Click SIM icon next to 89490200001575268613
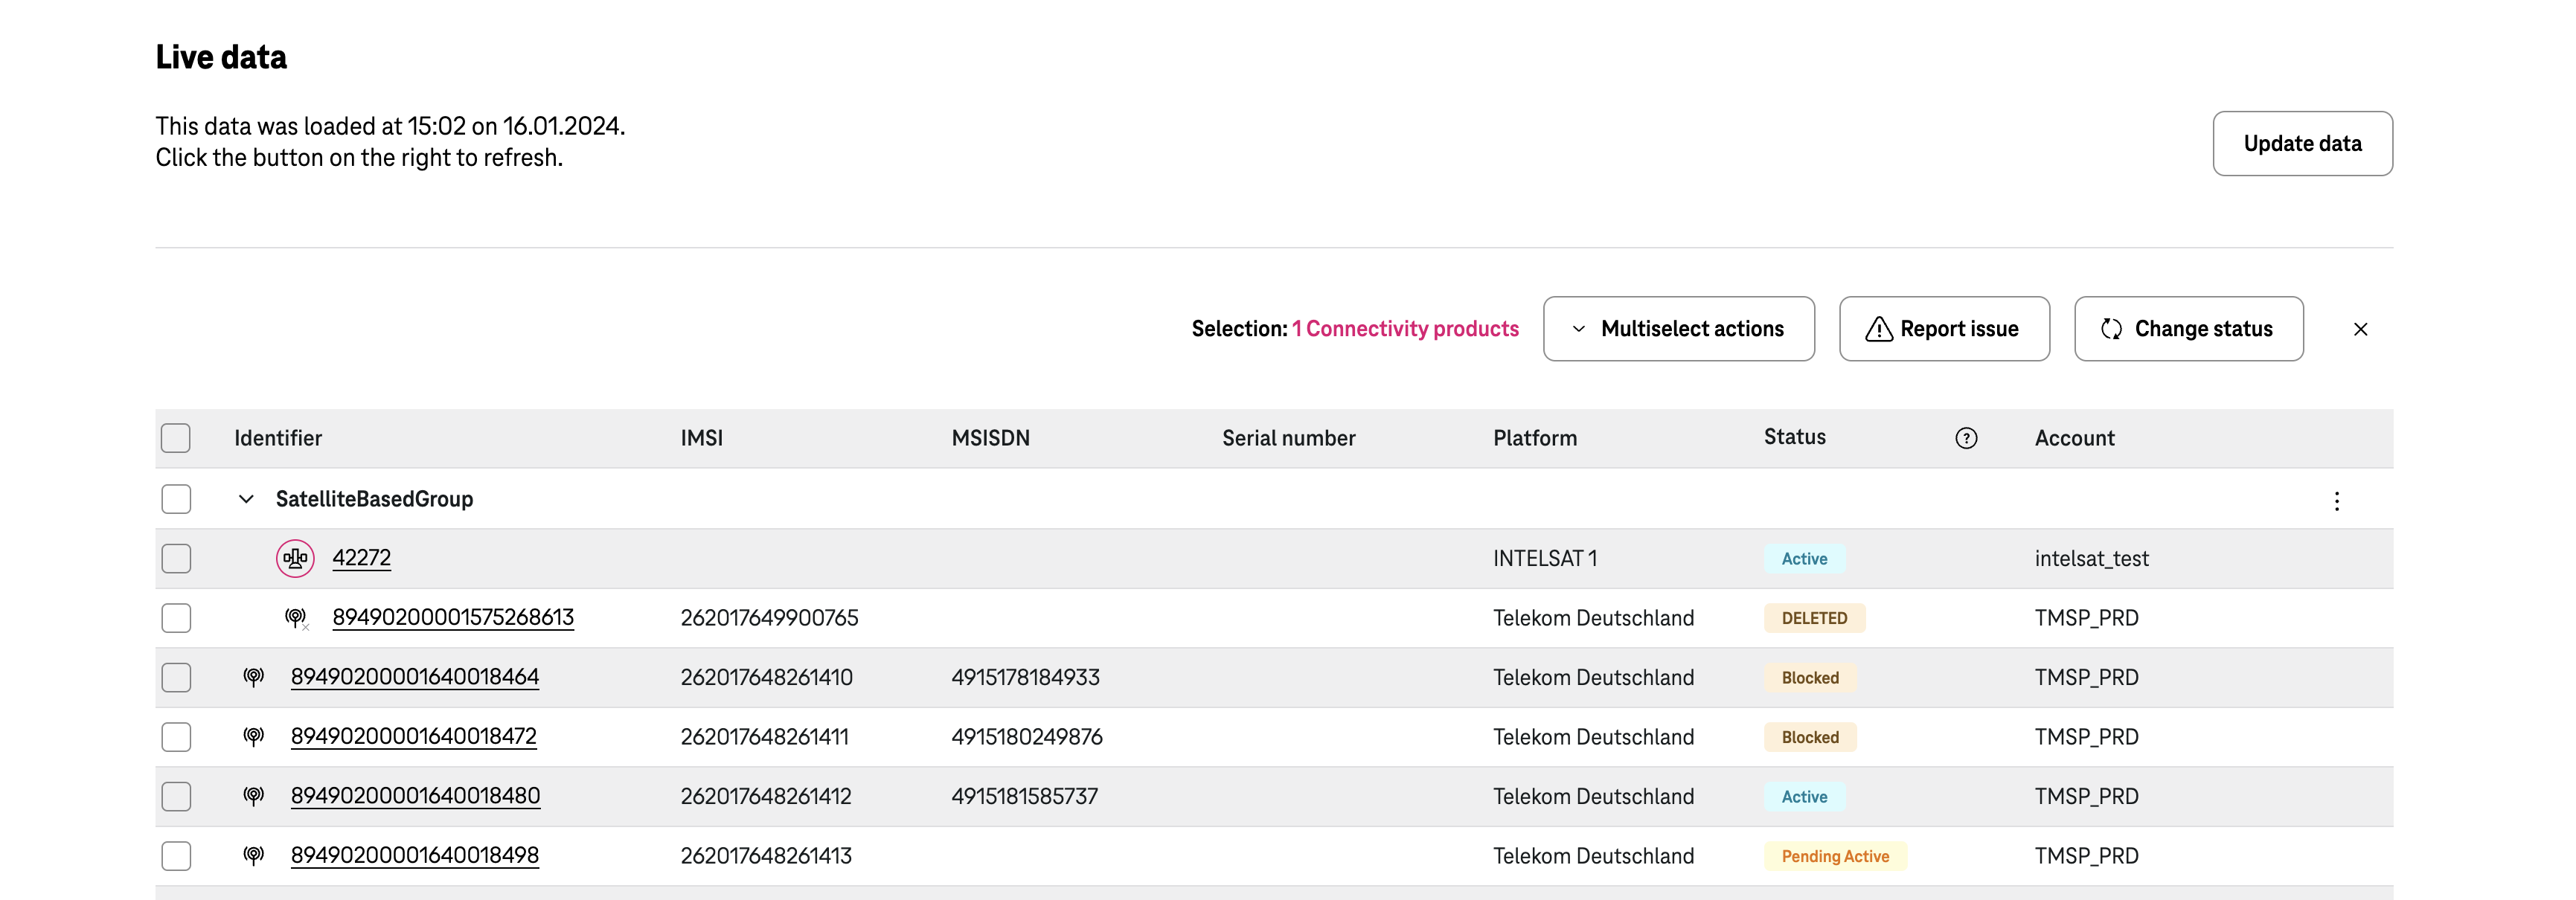The height and width of the screenshot is (900, 2576). coord(295,618)
